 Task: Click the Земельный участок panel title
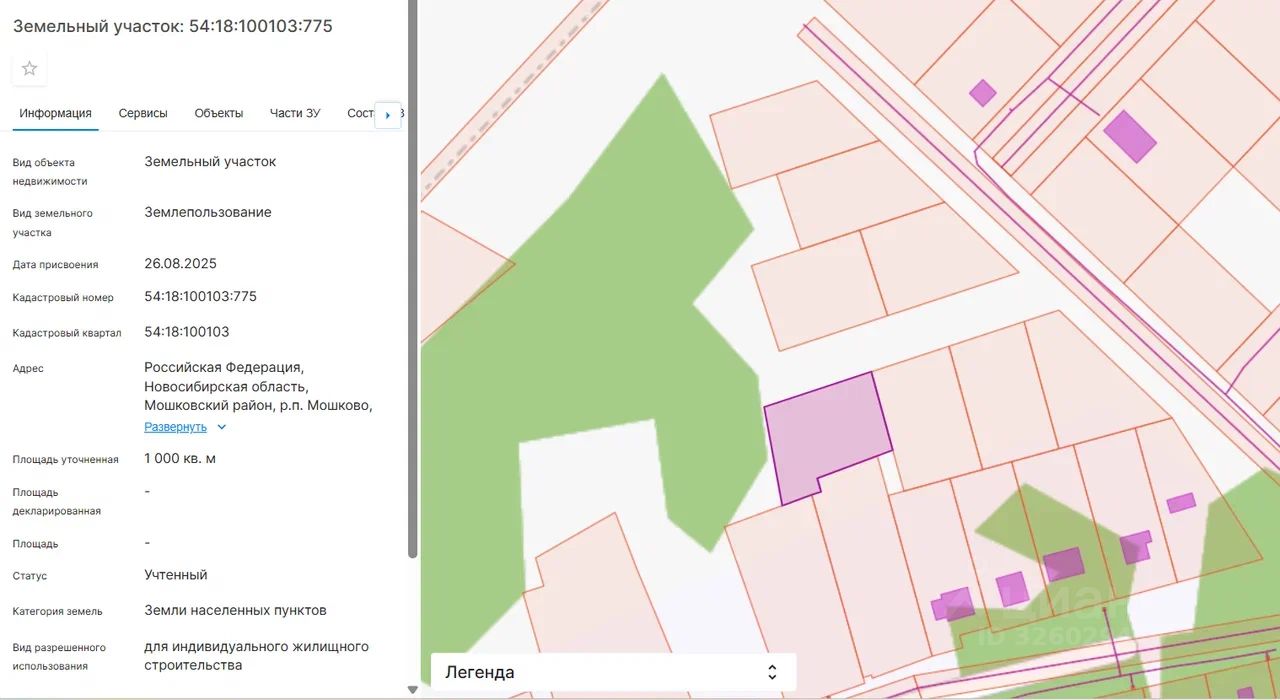(172, 26)
